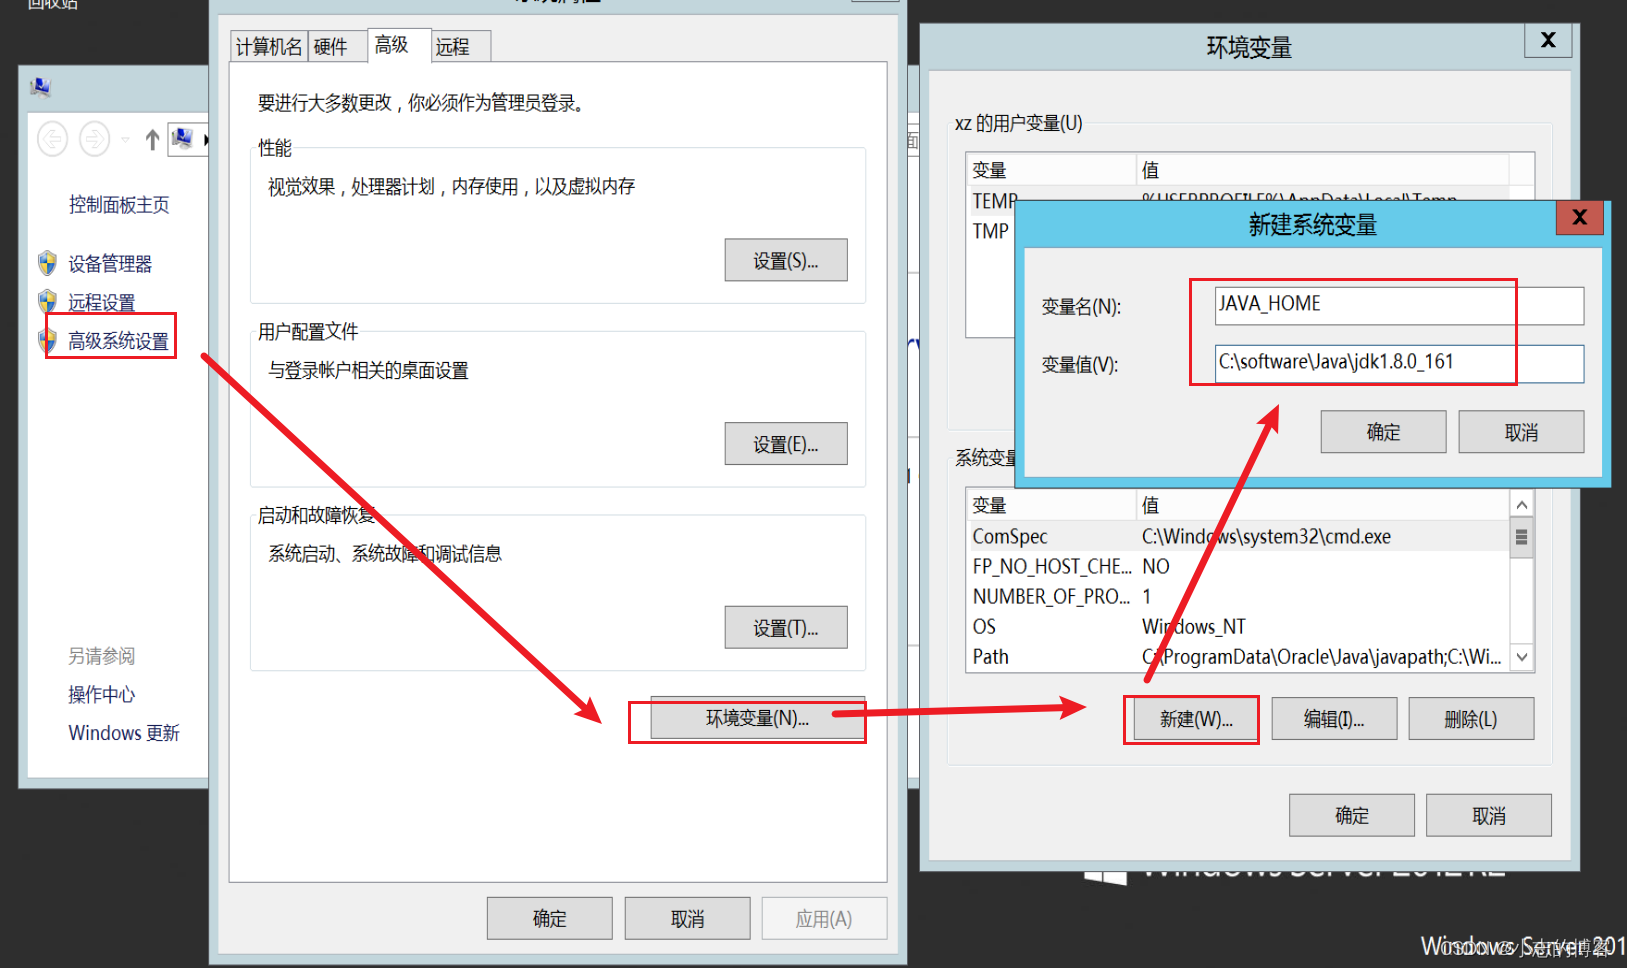Select FP_NO_HOST_CHE... system variable row
This screenshot has width=1627, height=968.
click(x=1238, y=566)
